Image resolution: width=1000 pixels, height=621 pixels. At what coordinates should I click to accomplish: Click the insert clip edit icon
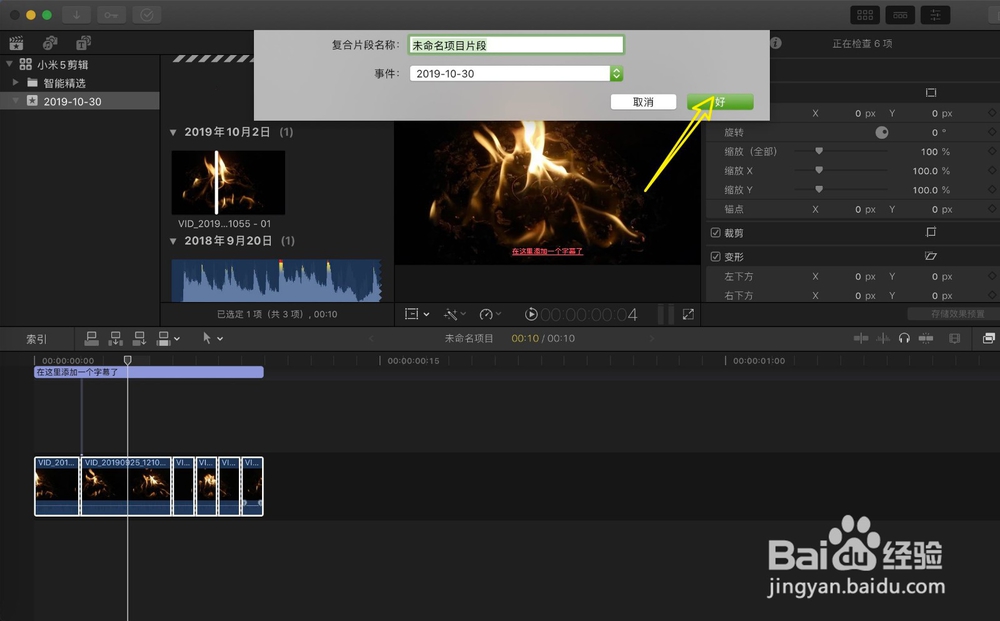click(x=115, y=339)
